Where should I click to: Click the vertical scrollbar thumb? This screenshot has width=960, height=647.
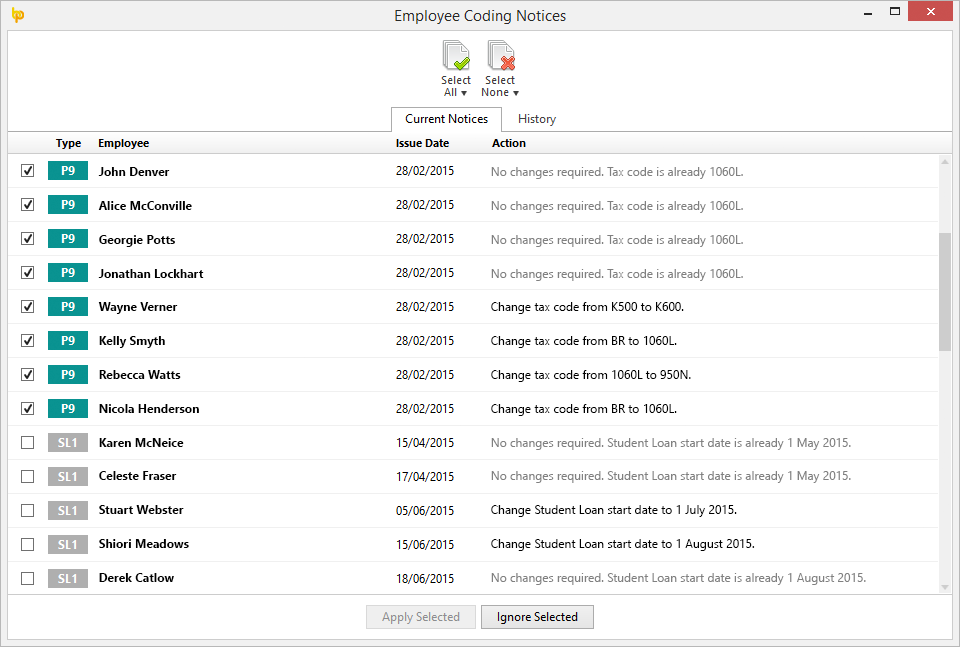(945, 292)
